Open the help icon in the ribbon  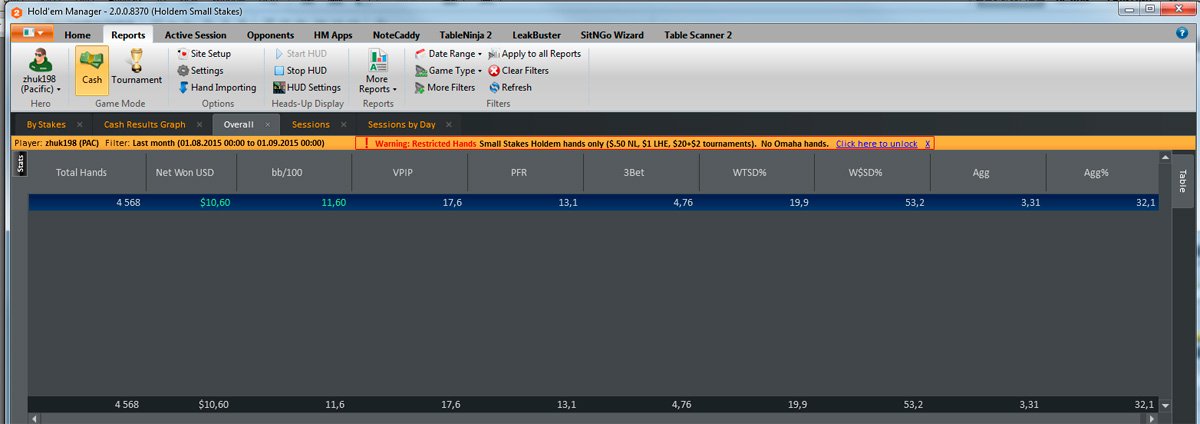pos(1182,33)
